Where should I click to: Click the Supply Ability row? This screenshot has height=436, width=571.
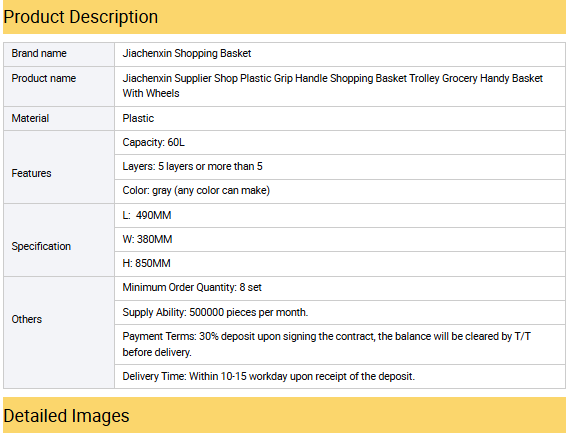tap(340, 313)
